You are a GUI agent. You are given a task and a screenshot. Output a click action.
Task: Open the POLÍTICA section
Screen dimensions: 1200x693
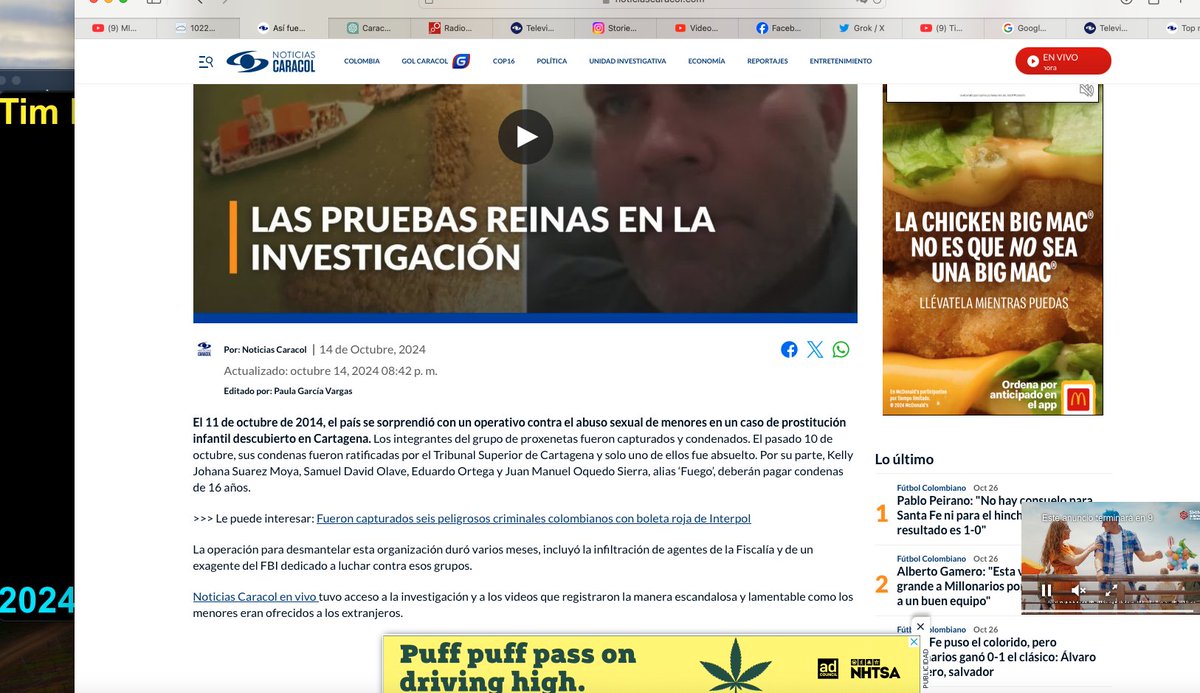[551, 61]
